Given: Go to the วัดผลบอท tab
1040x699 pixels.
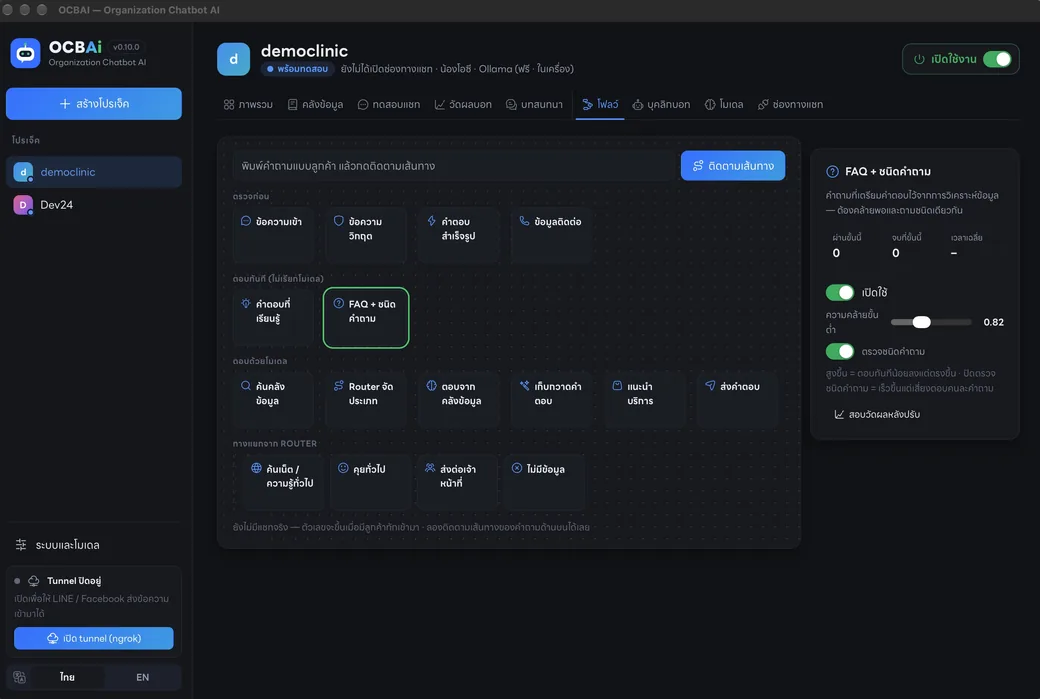Looking at the screenshot, I should pos(463,104).
